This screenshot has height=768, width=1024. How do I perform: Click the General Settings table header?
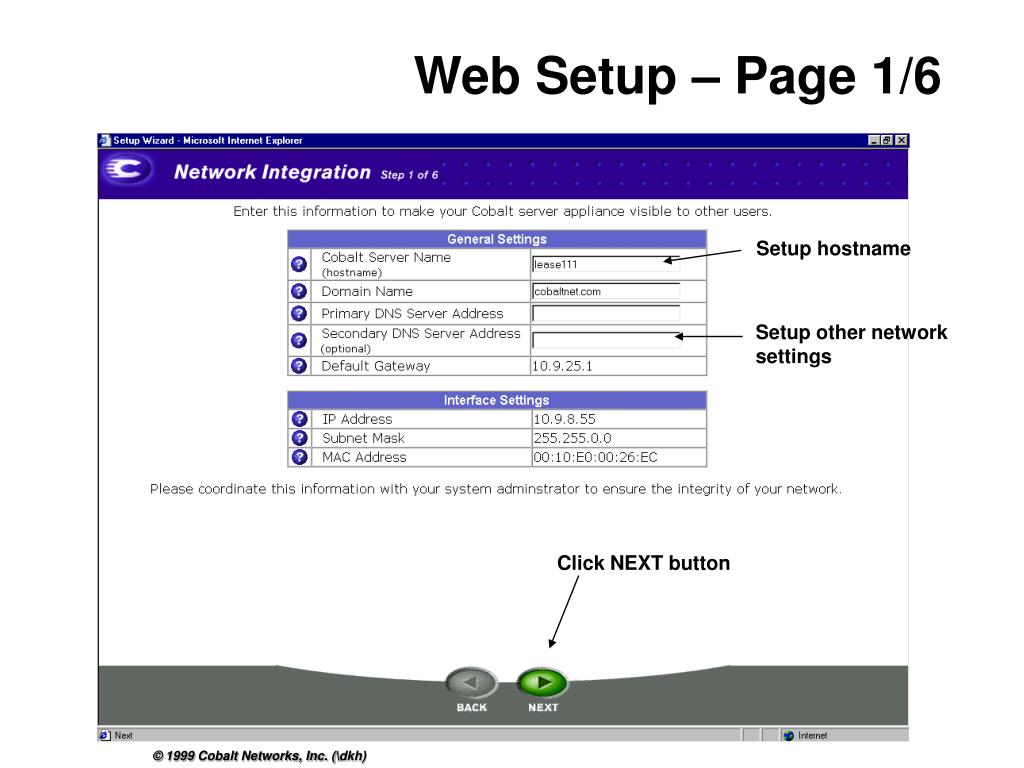[x=497, y=239]
